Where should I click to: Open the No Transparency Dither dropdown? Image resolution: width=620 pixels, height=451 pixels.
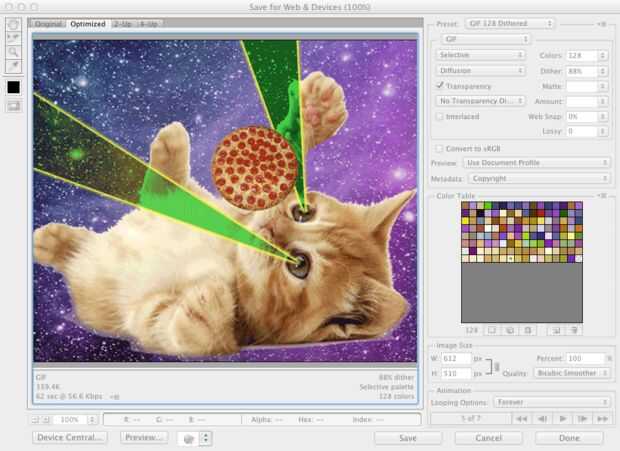pos(480,101)
